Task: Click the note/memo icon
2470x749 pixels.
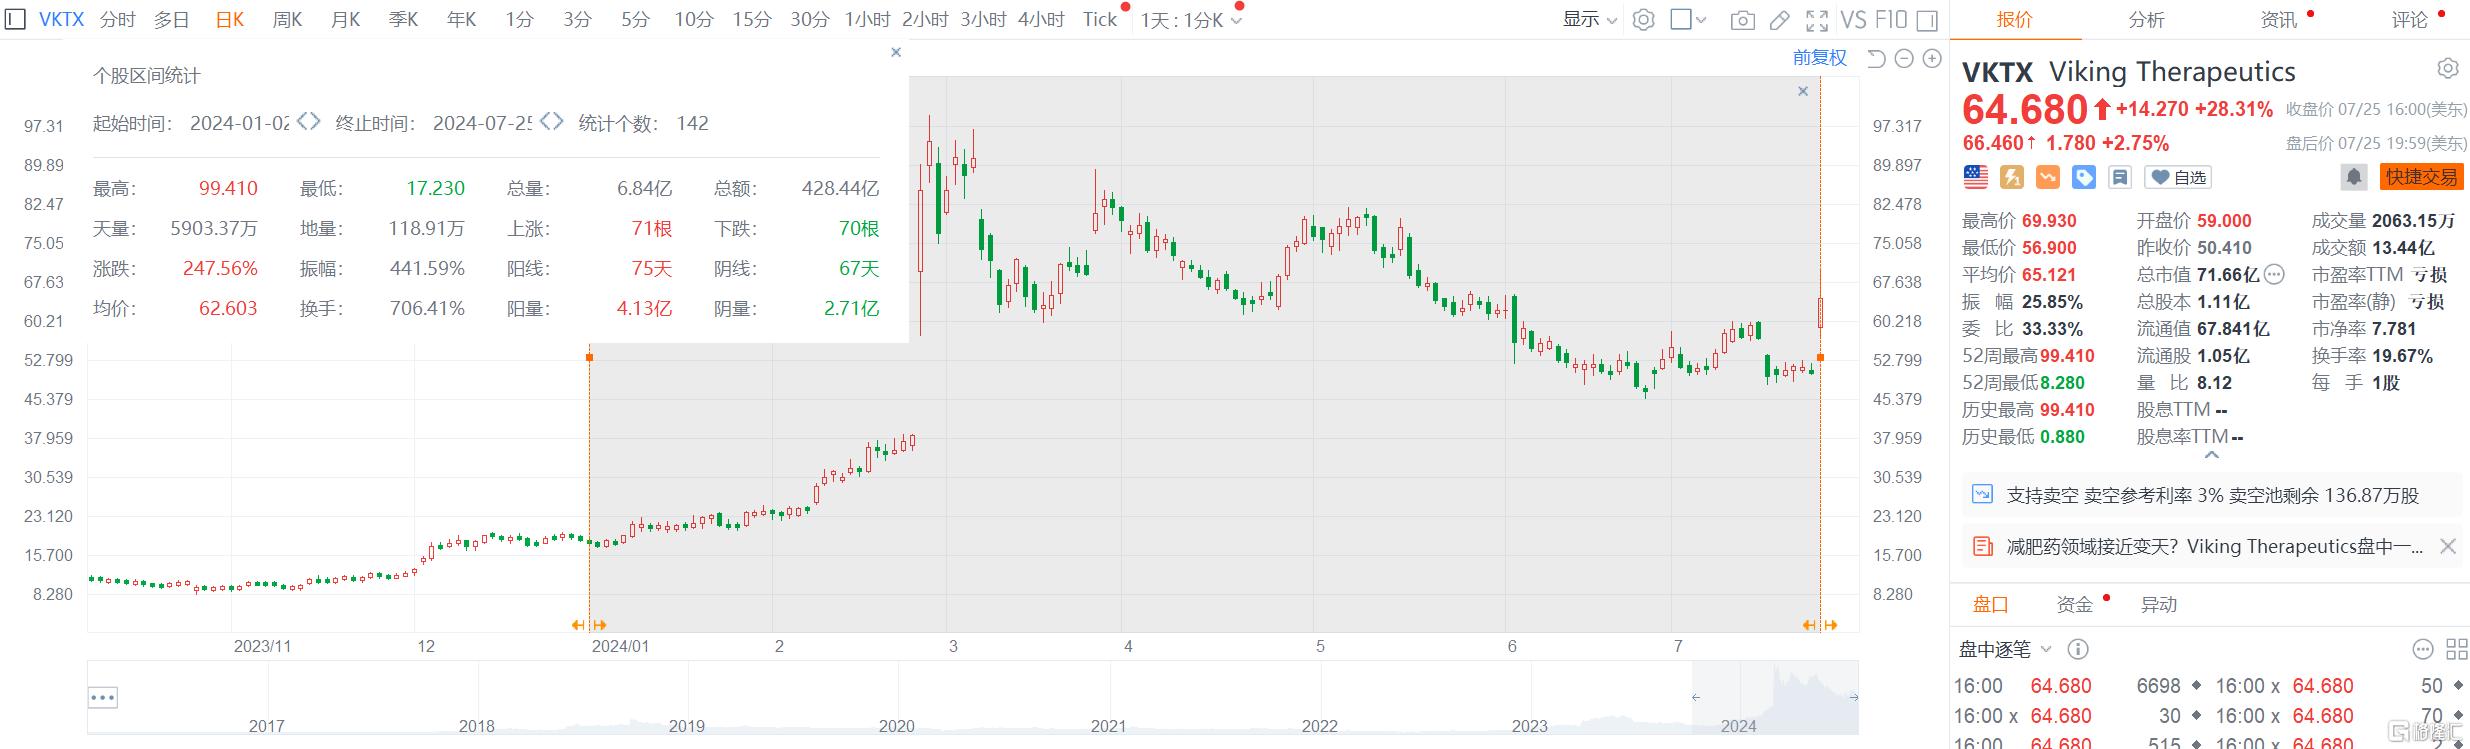Action: tap(2119, 177)
